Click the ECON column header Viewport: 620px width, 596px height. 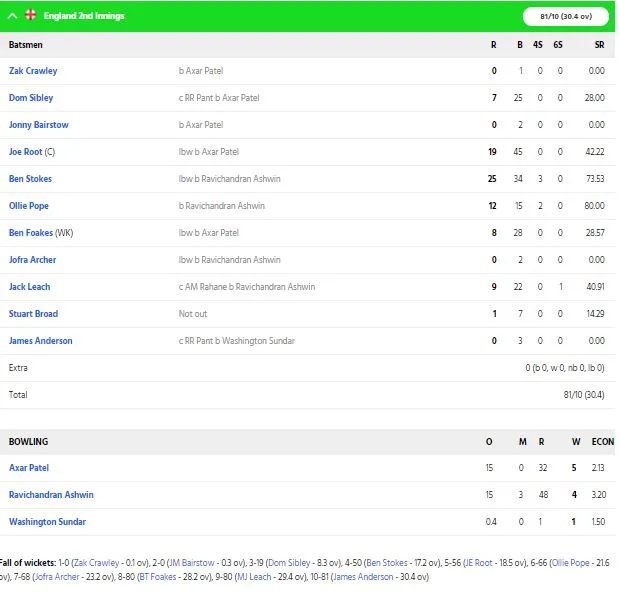602,442
